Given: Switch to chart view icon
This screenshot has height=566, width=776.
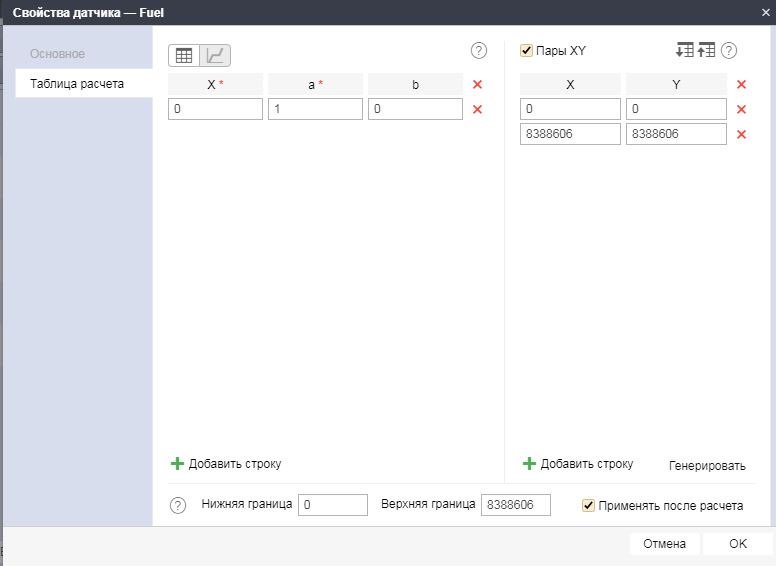Looking at the screenshot, I should [x=215, y=56].
